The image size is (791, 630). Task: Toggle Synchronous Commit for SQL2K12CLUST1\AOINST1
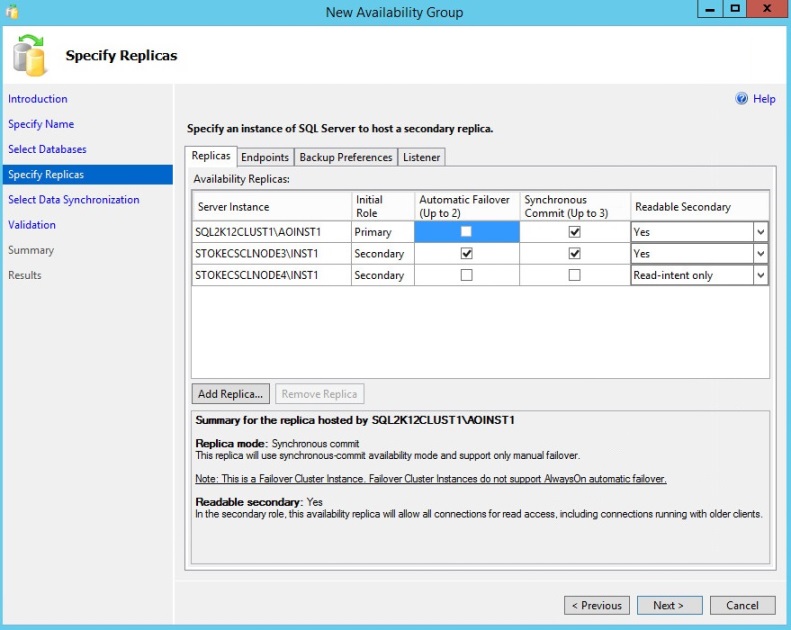[x=574, y=231]
